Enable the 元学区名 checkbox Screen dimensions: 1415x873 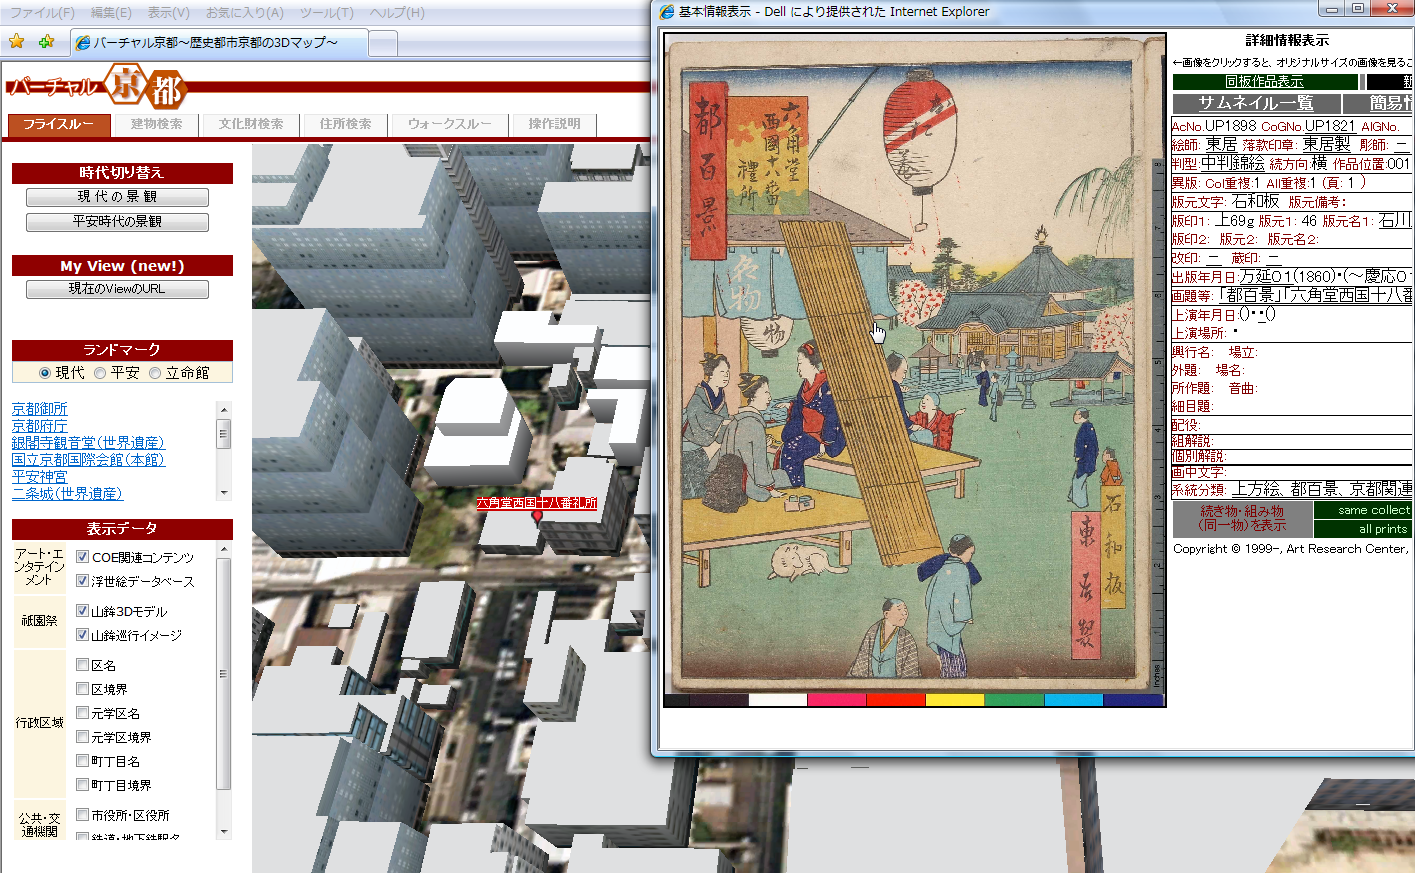pos(83,713)
